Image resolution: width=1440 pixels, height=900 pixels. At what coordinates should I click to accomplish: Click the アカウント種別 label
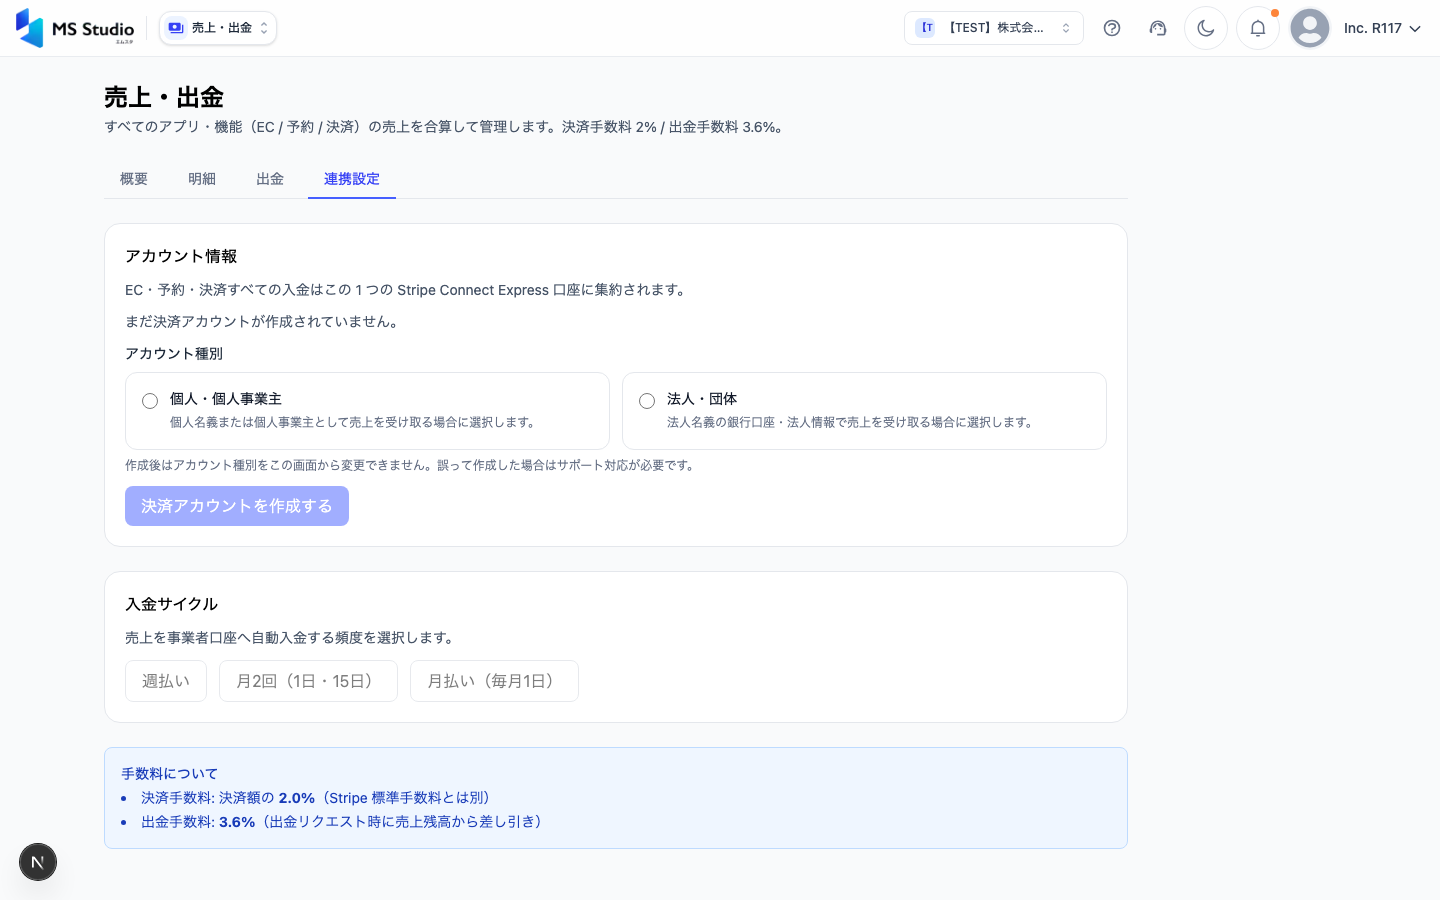pyautogui.click(x=174, y=354)
